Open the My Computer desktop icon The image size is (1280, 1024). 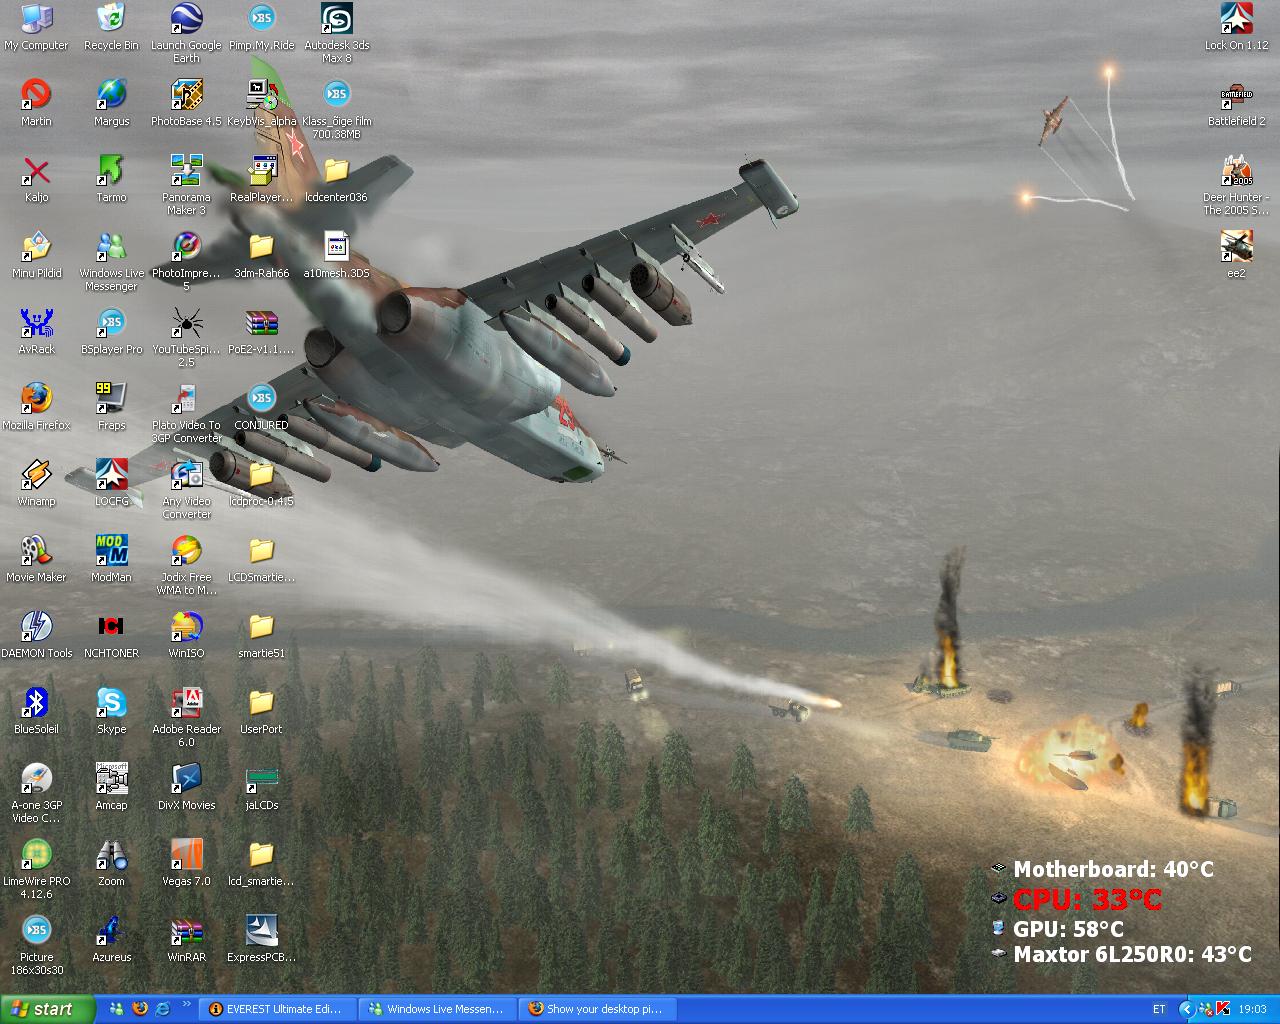[x=36, y=27]
